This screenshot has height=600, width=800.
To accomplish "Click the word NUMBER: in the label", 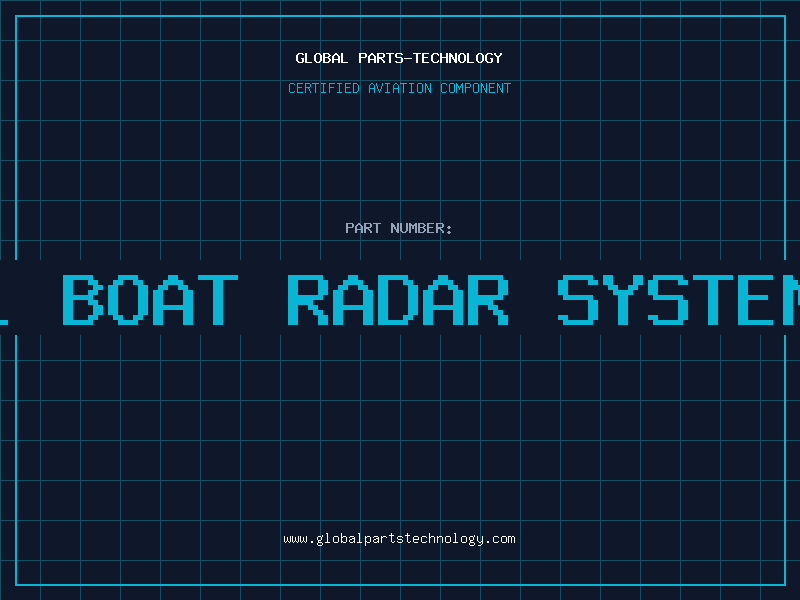I will 422,228.
